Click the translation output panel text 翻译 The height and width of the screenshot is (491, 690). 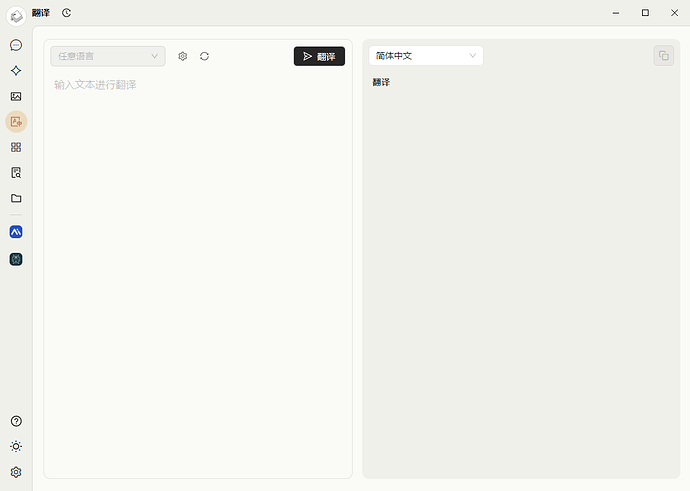point(381,82)
